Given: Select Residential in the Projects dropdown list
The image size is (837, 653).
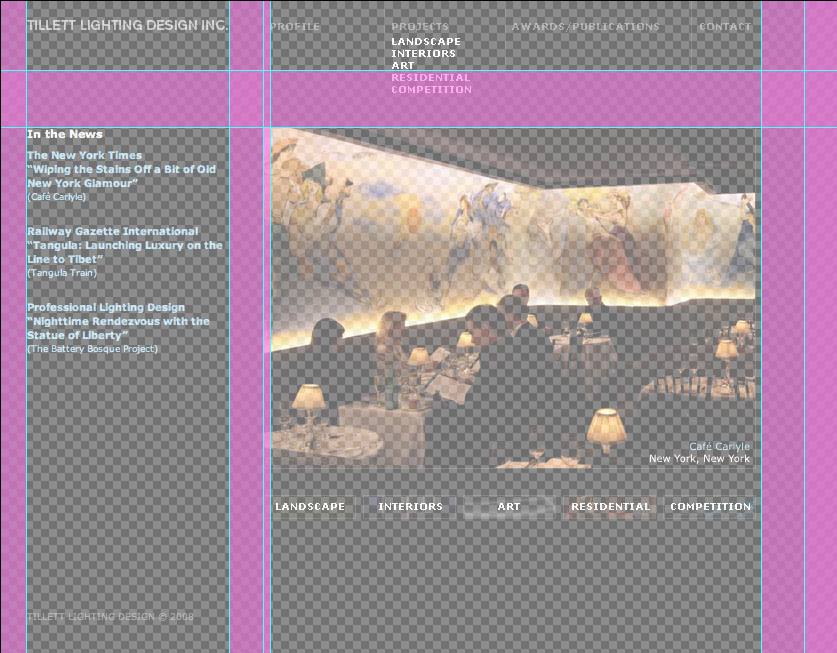Looking at the screenshot, I should [x=430, y=77].
